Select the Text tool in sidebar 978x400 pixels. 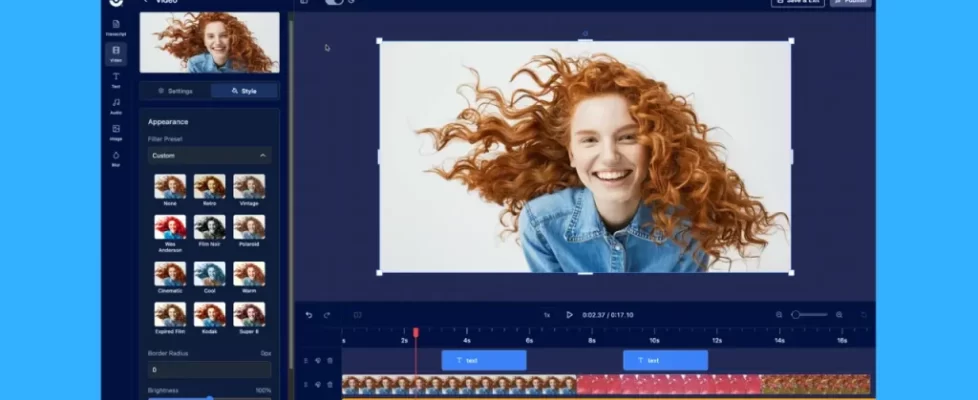coord(116,79)
